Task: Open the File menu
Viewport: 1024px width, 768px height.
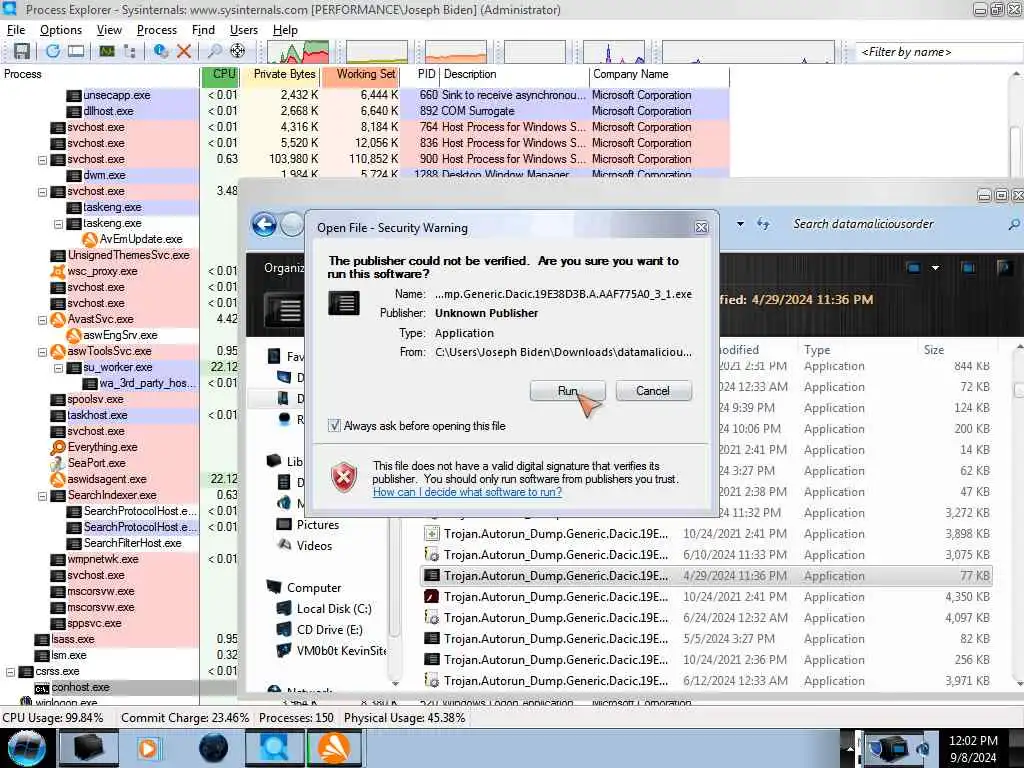Action: click(16, 30)
